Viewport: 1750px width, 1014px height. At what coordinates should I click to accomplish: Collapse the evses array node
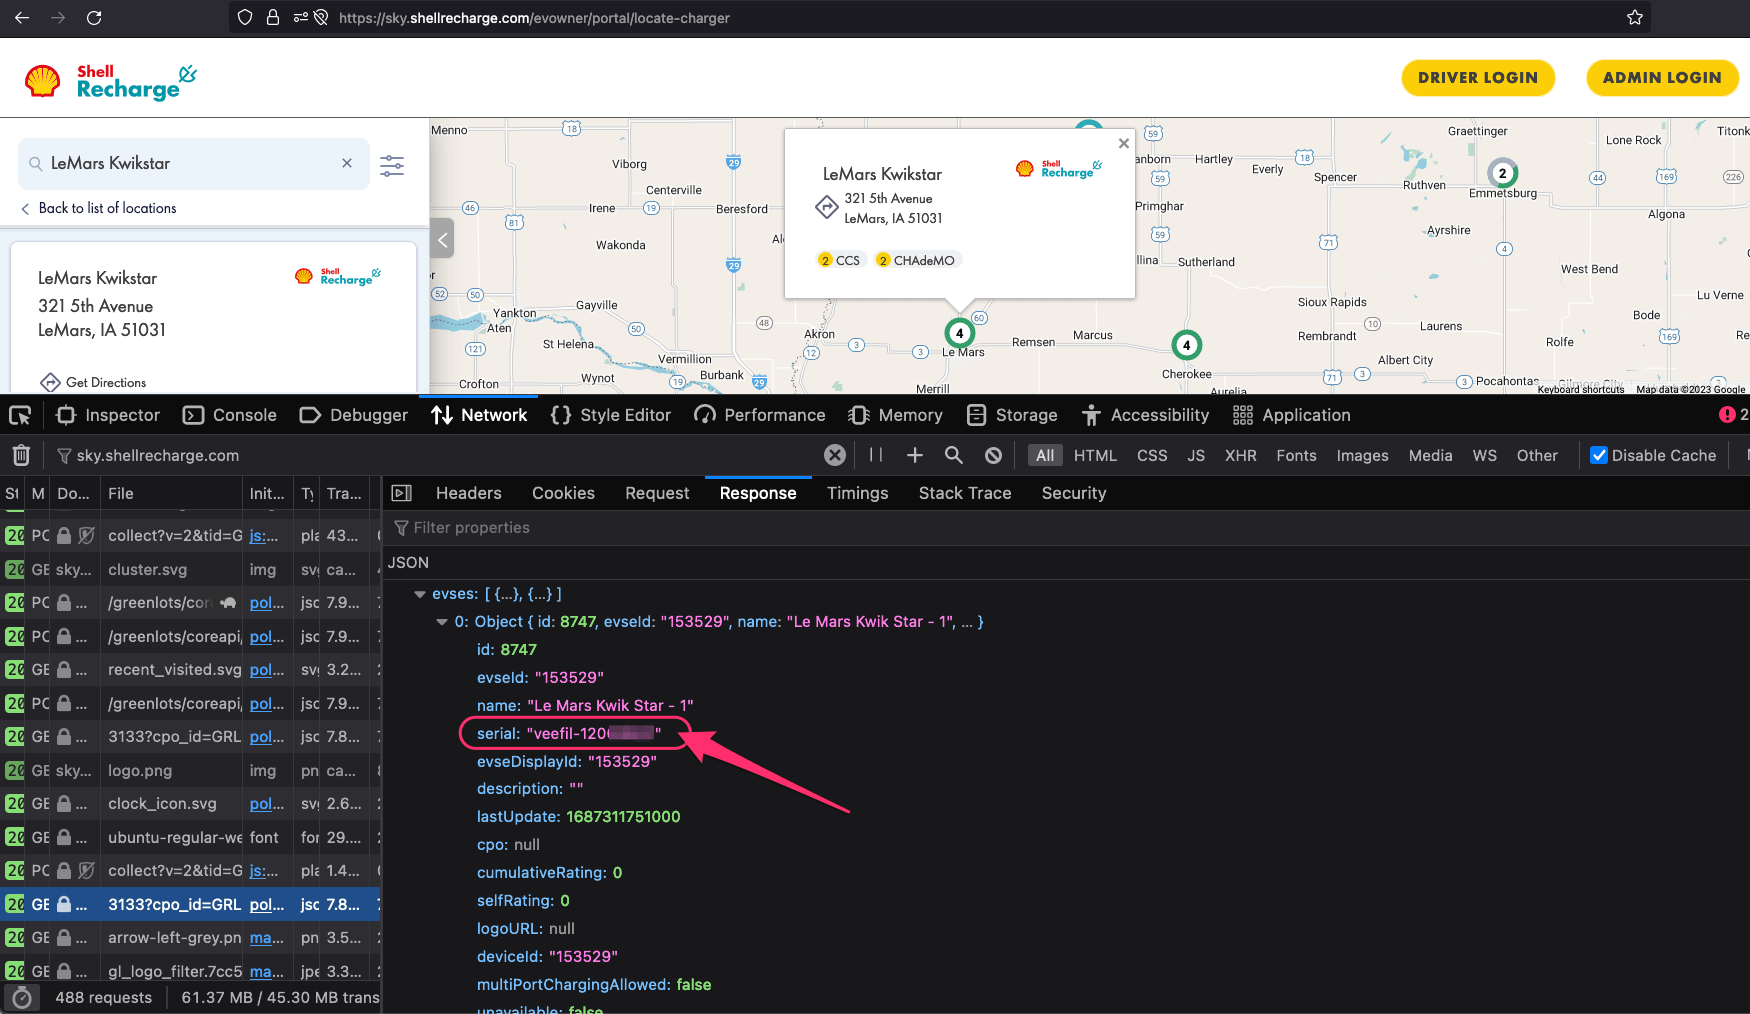point(420,594)
